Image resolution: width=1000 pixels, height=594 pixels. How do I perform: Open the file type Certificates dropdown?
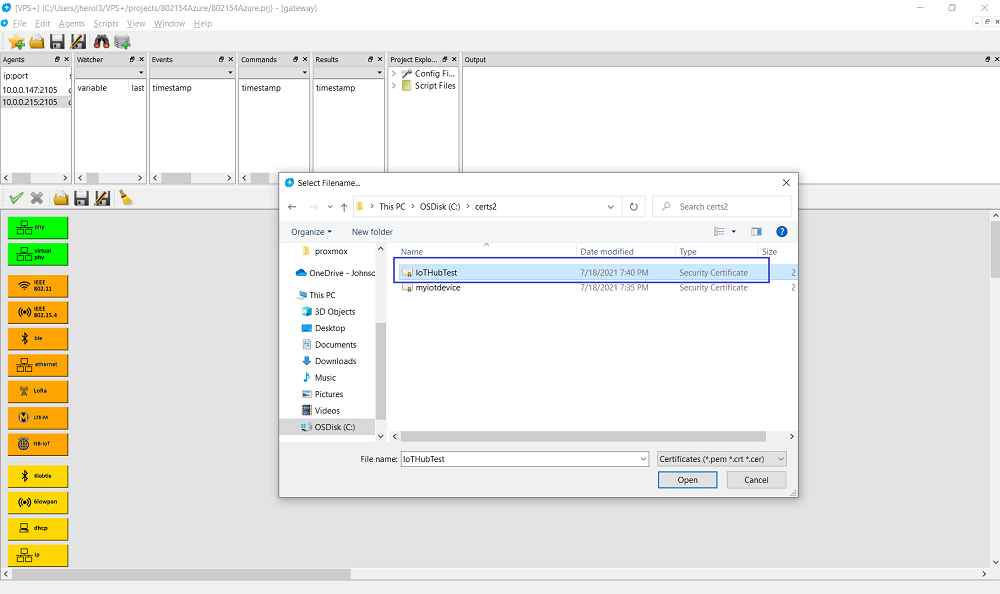tap(722, 459)
